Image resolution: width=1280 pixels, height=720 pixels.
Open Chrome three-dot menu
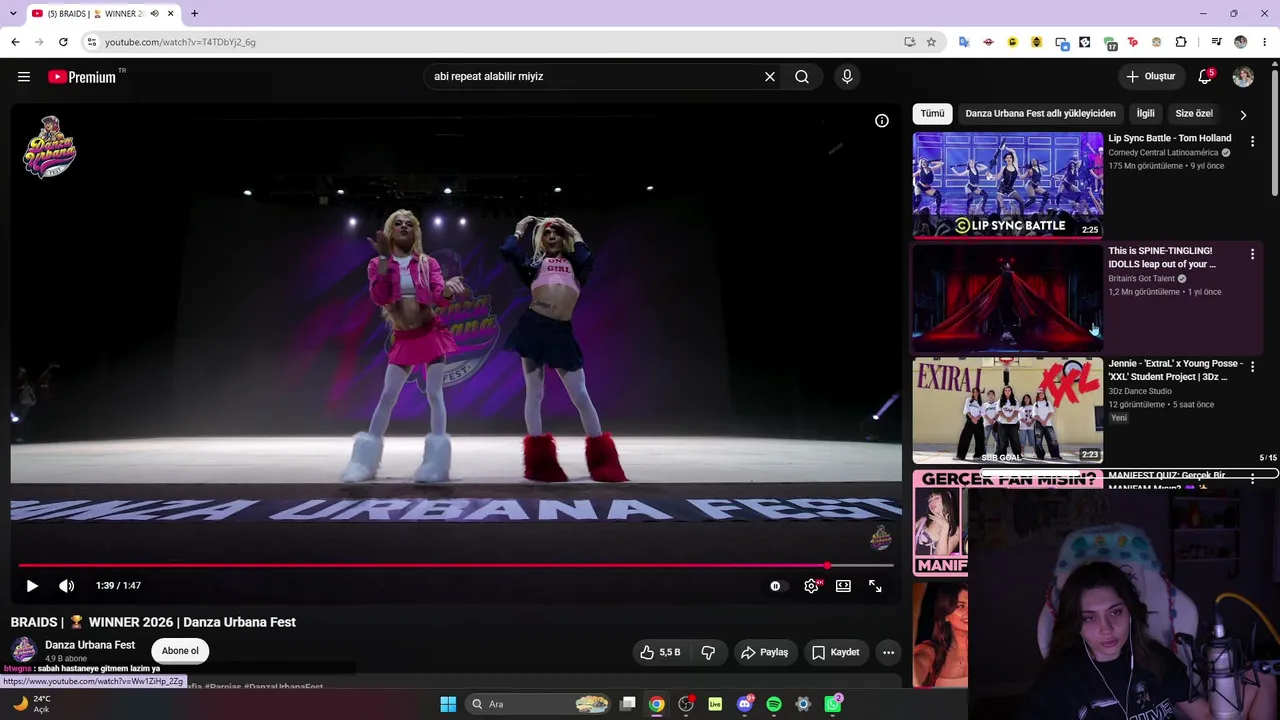[x=1265, y=42]
